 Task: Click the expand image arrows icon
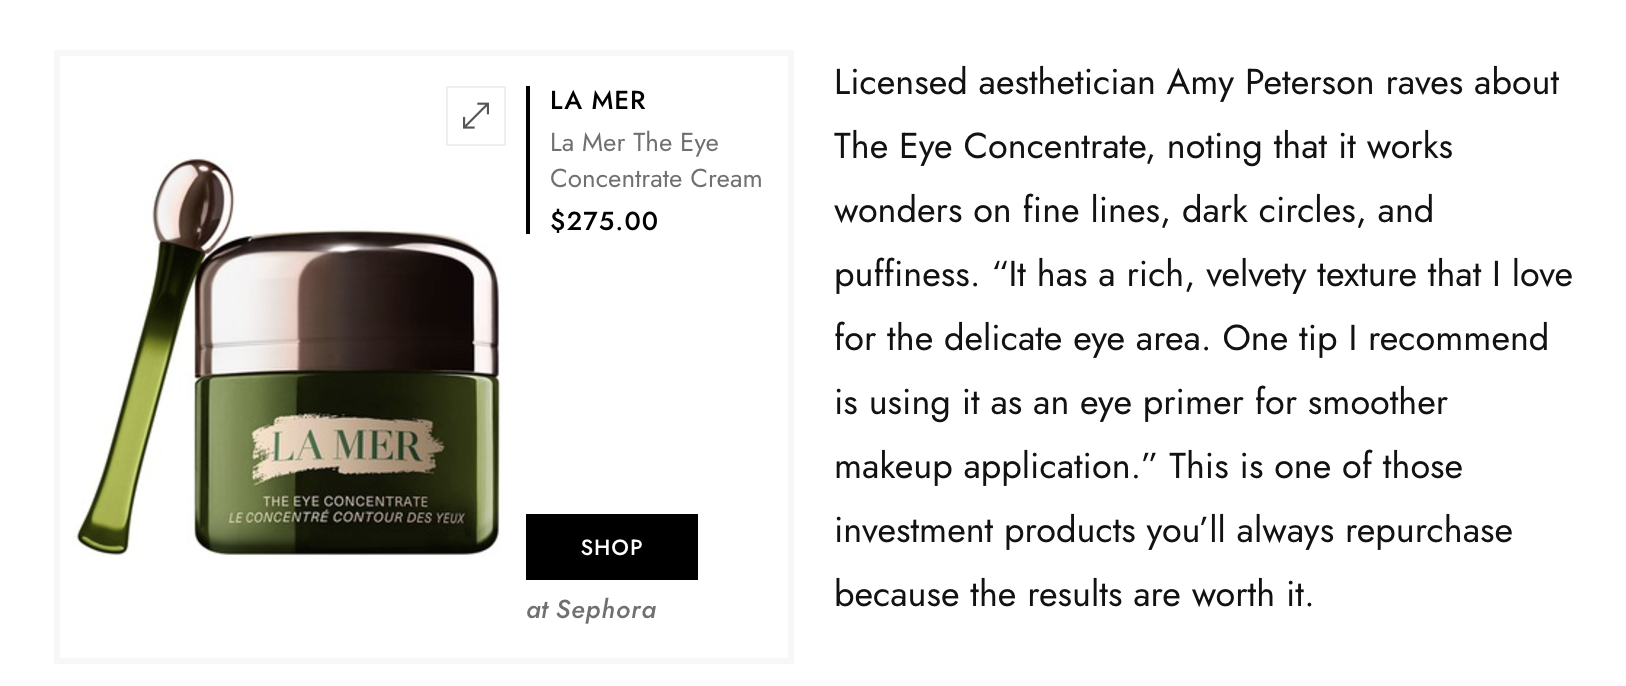476,116
